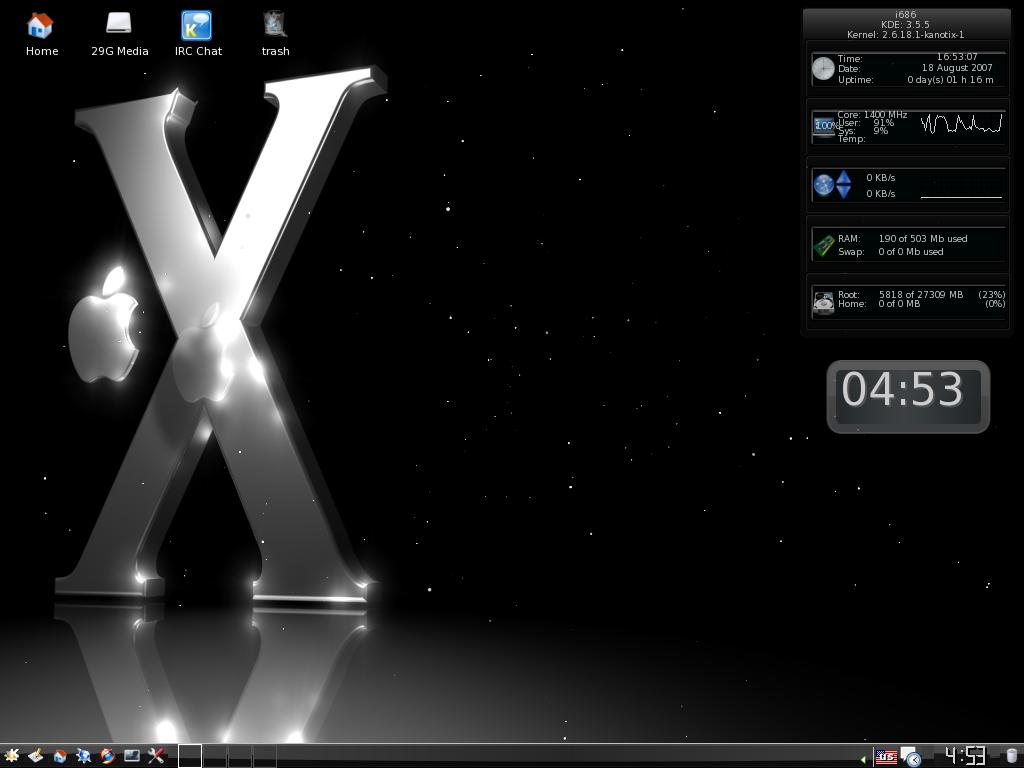The width and height of the screenshot is (1024, 768).
Task: Click the '0 of 0 Mb used' swap value
Action: tap(910, 252)
